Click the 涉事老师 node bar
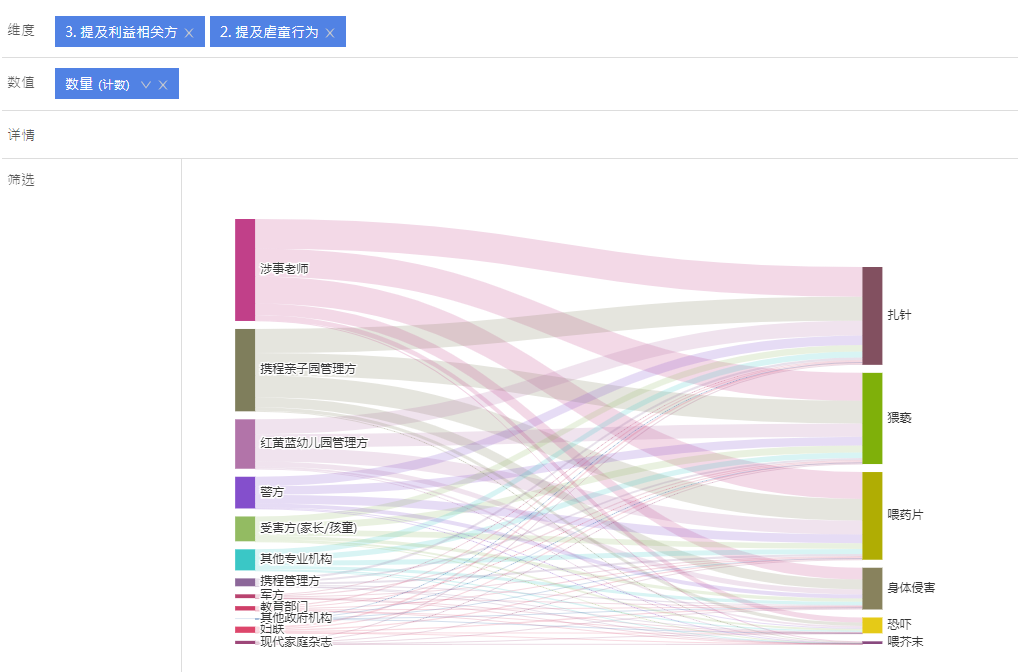1018x672 pixels. coord(245,270)
